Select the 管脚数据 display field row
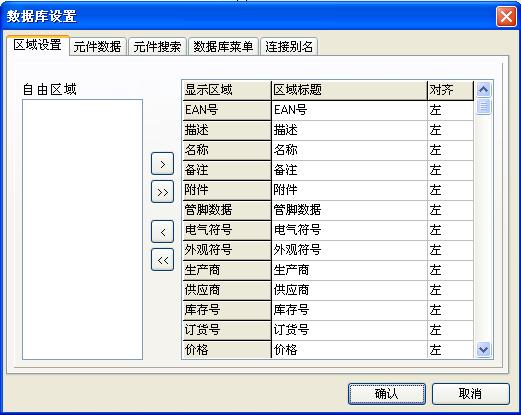Viewport: 521px width, 415px height. (x=227, y=210)
